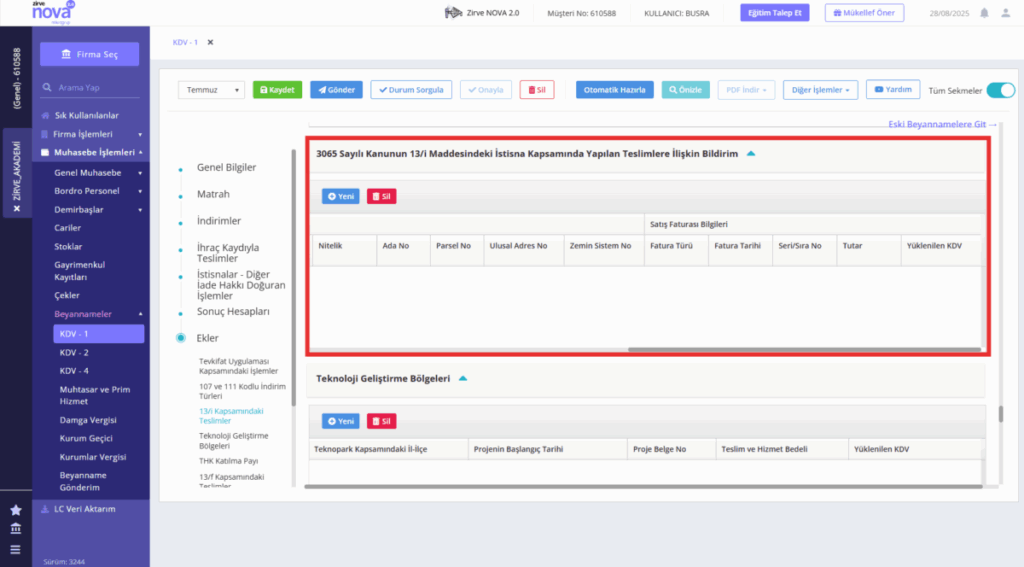Open the Temmuz month dropdown

[x=211, y=90]
